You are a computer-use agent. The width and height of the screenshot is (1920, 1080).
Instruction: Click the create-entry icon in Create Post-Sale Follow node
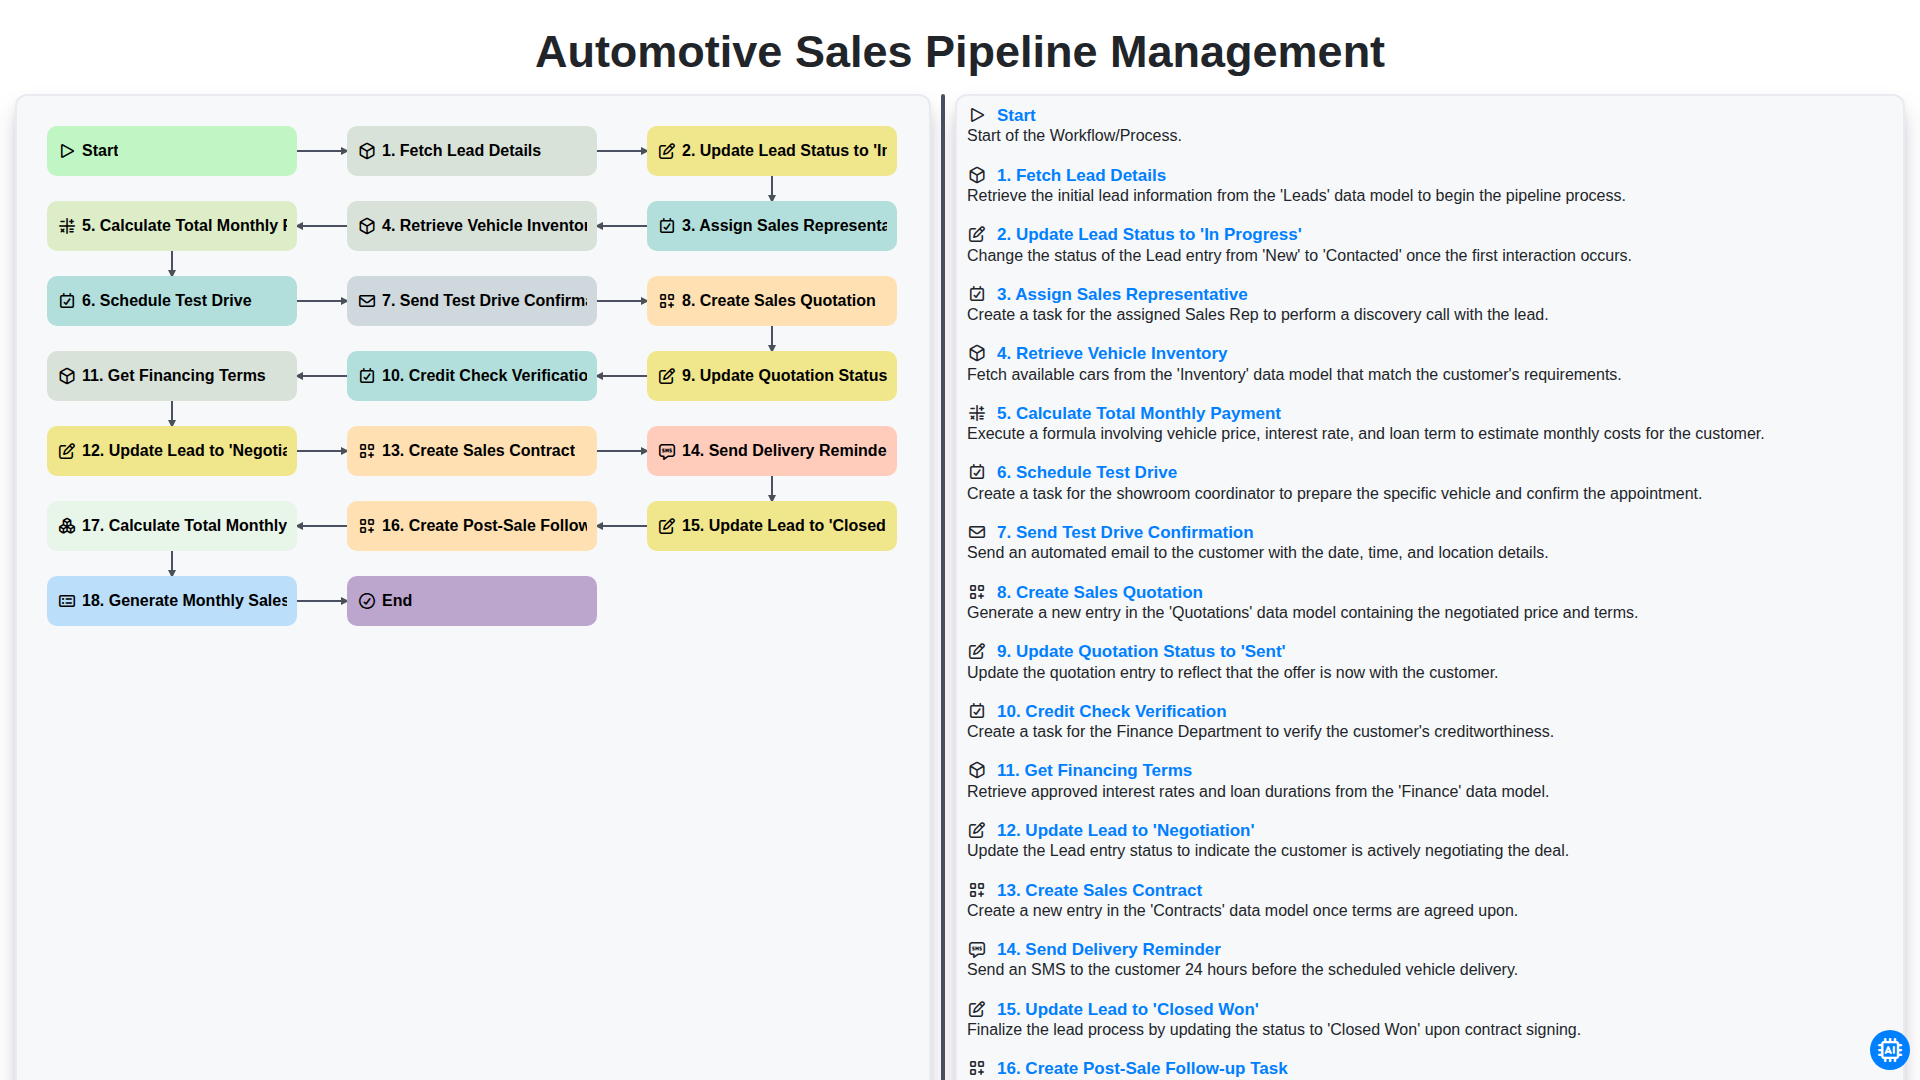(x=367, y=526)
